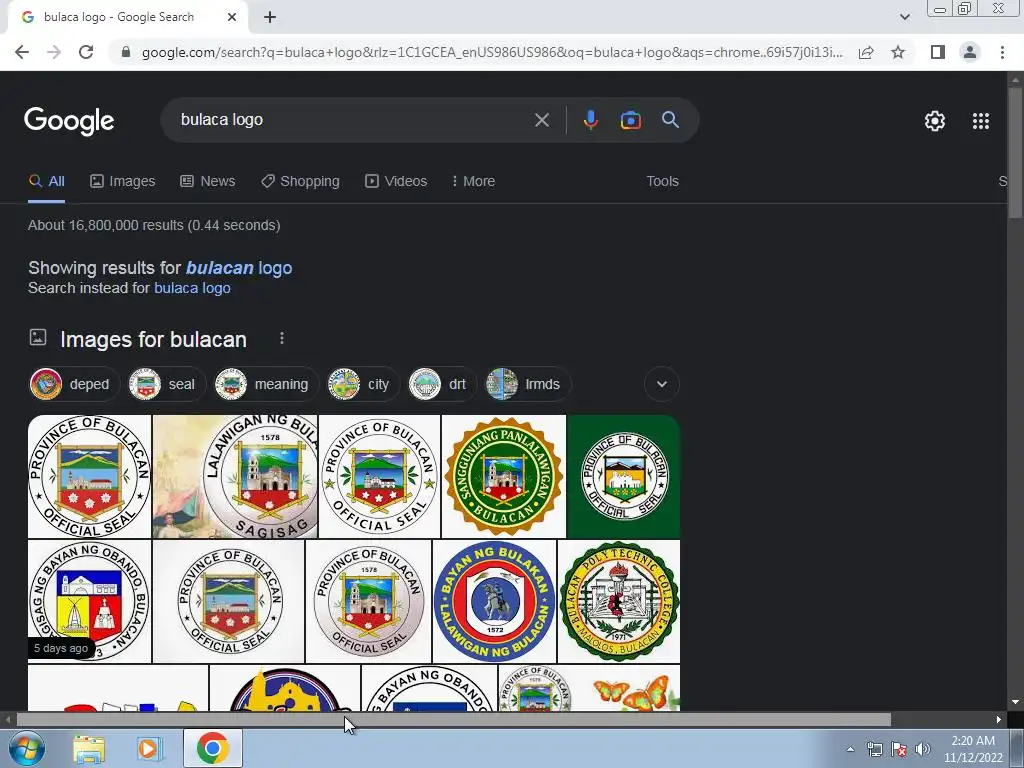Click the 'bulacan logo' corrected link
The height and width of the screenshot is (768, 1024).
239,268
